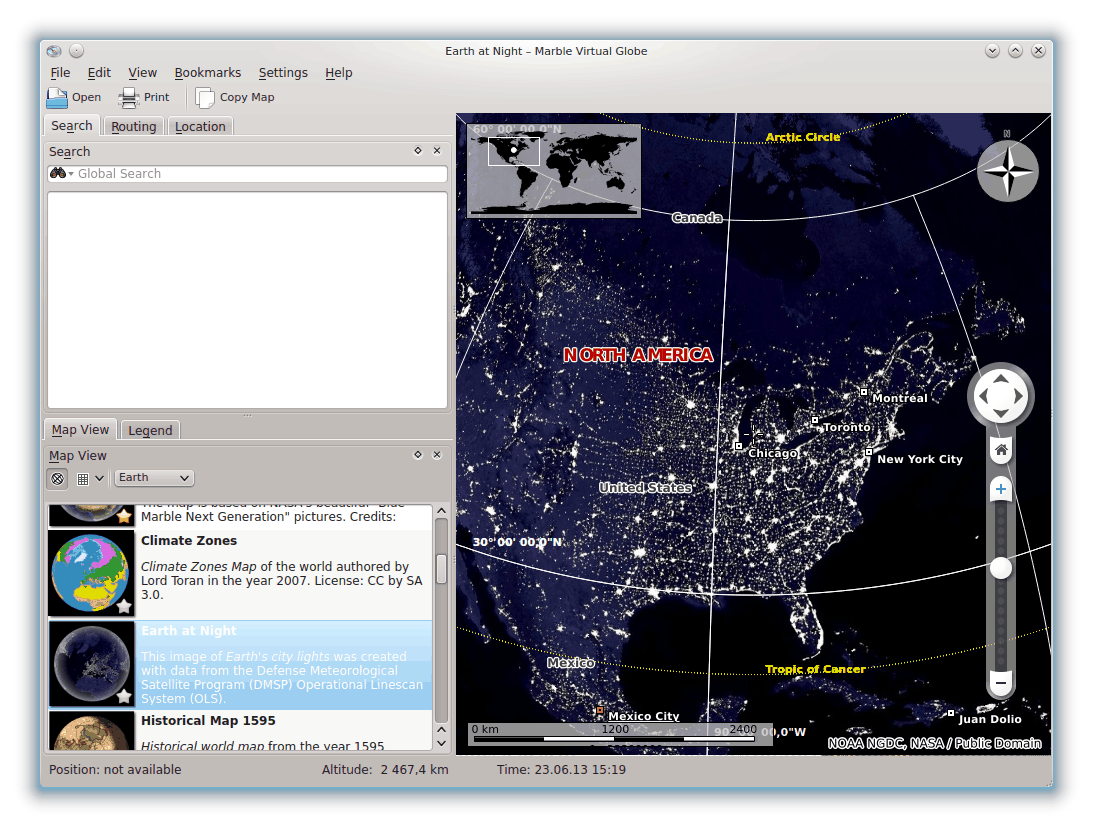1093x827 pixels.
Task: Close the Map View panel
Action: tap(437, 455)
